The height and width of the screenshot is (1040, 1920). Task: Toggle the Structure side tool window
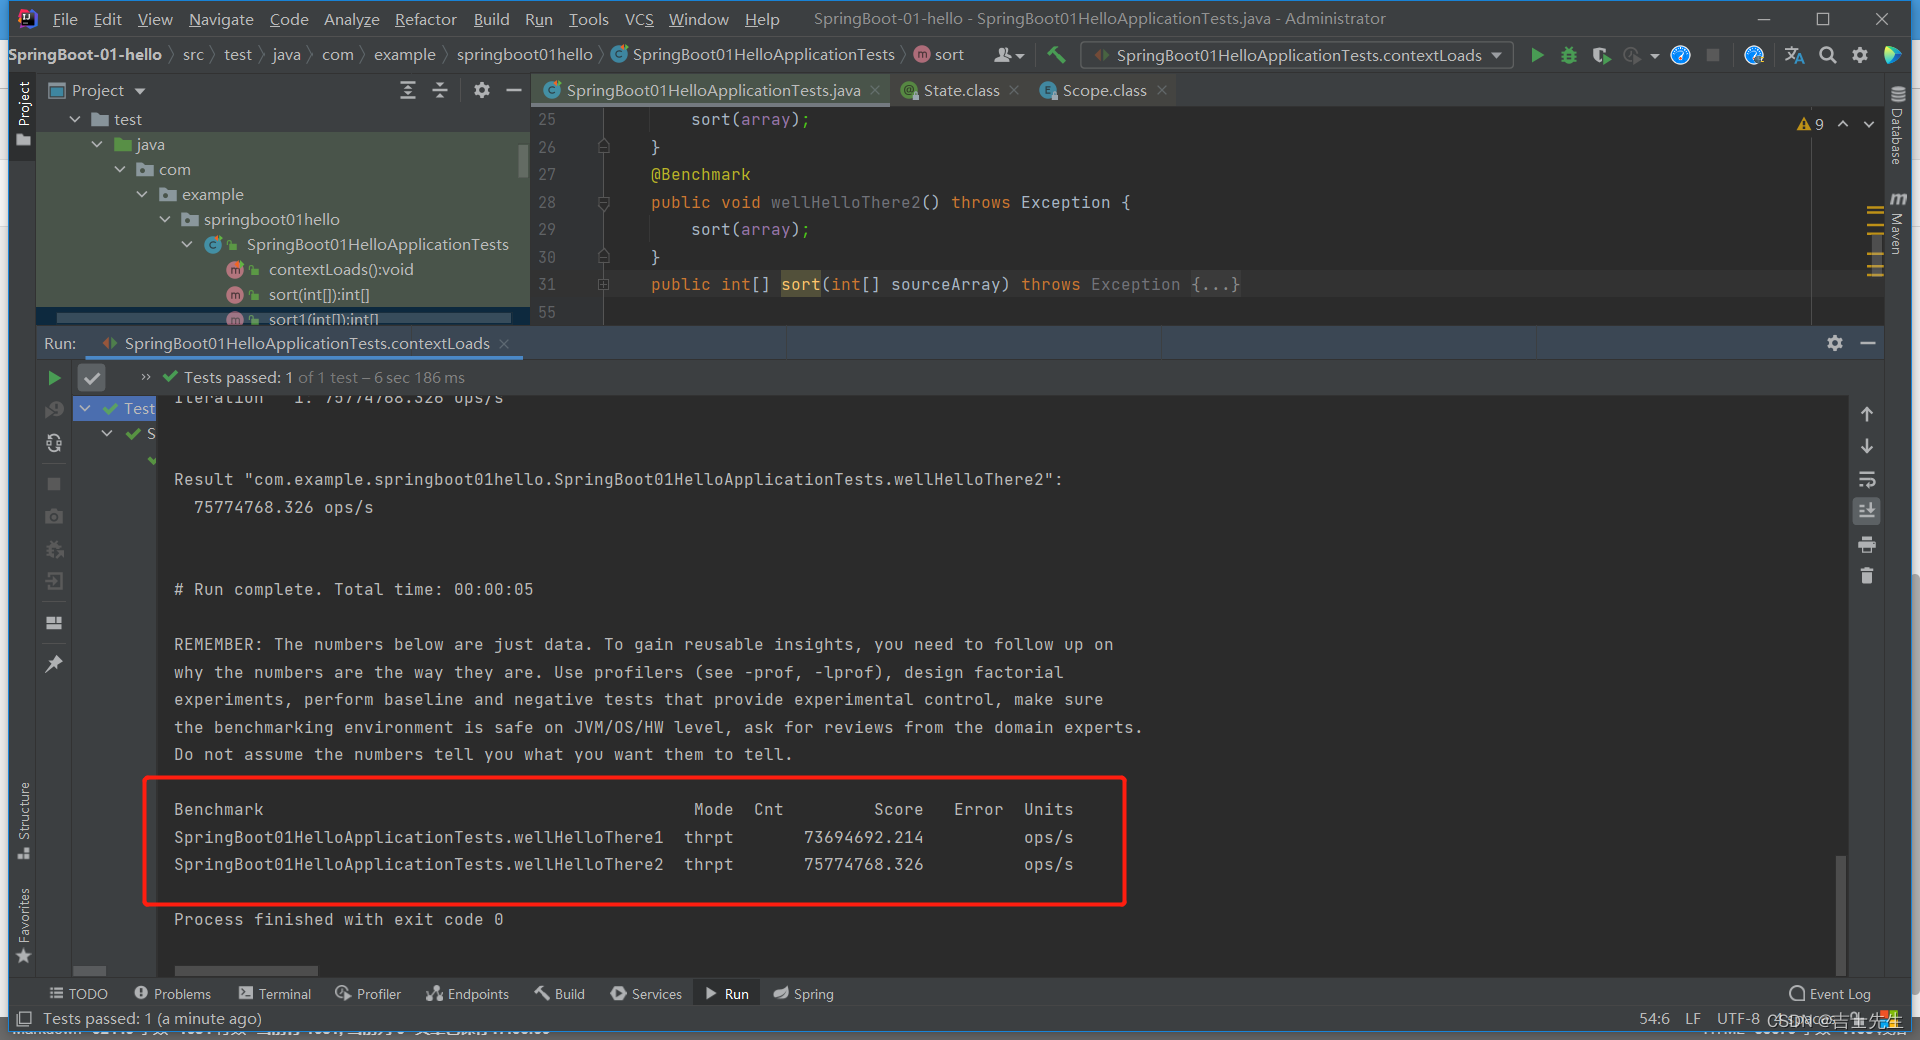tap(24, 820)
